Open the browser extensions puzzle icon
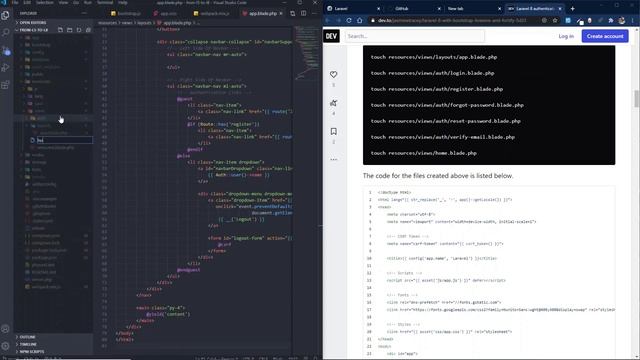The image size is (640, 360). pyautogui.click(x=611, y=20)
